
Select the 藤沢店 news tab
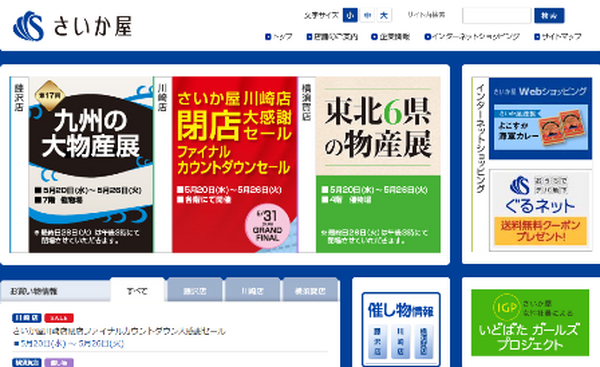(195, 291)
